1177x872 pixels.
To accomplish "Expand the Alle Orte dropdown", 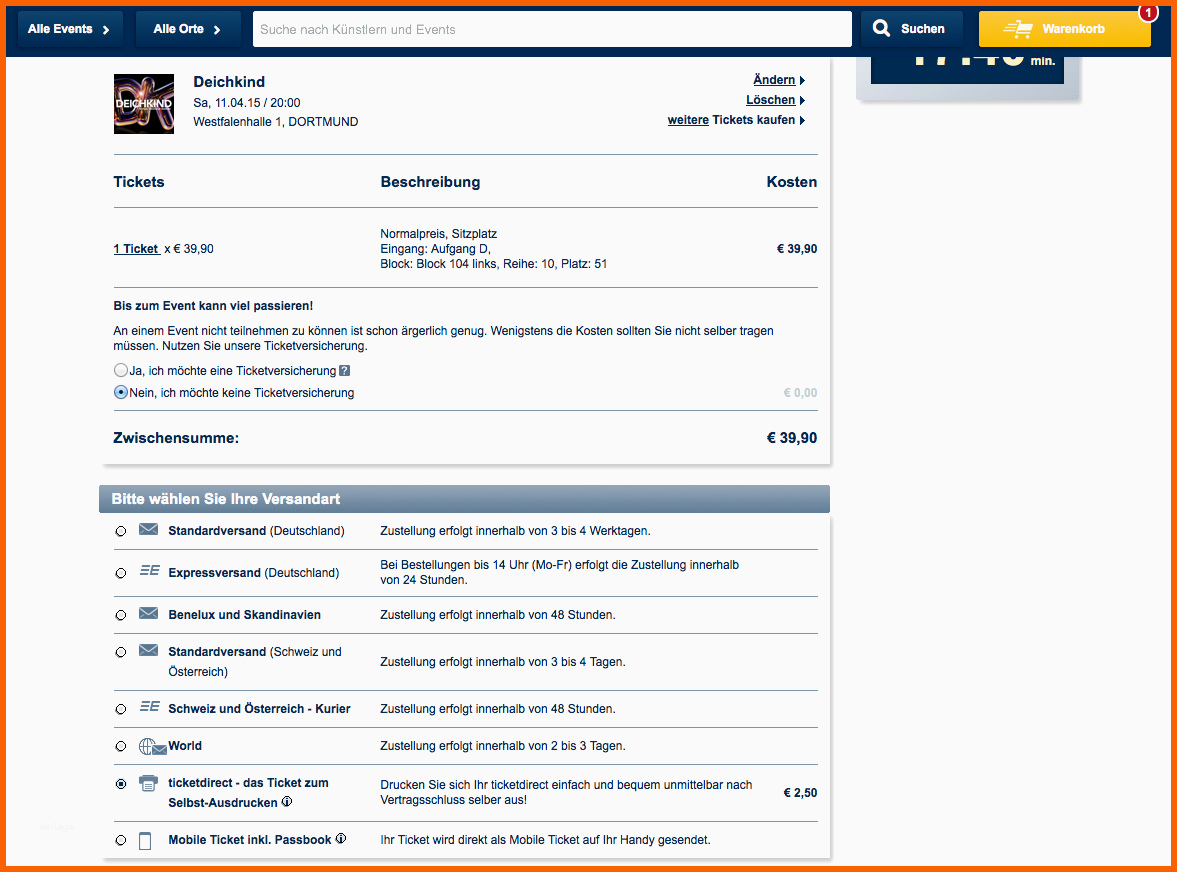I will tap(187, 29).
